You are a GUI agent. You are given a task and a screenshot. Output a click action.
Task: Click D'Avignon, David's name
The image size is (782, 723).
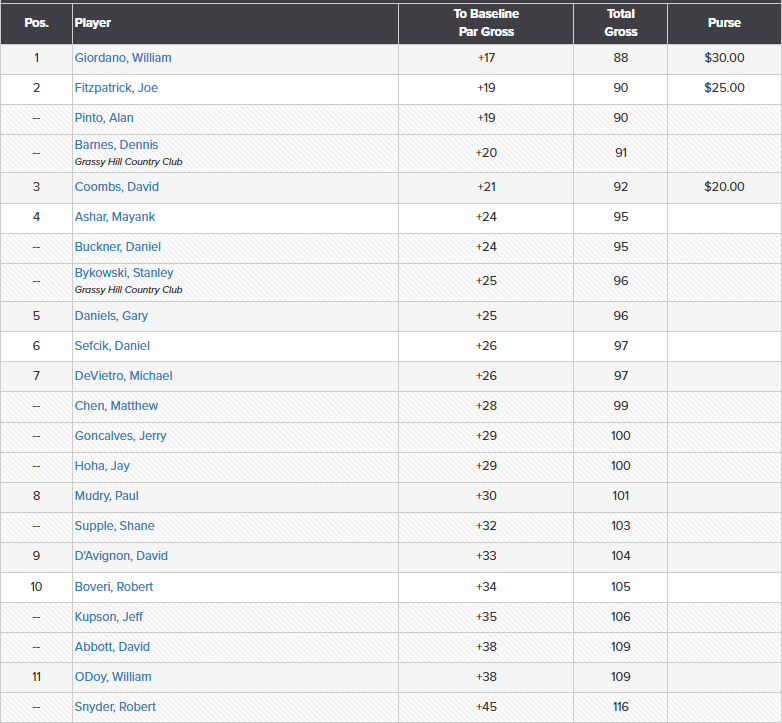[x=121, y=556]
